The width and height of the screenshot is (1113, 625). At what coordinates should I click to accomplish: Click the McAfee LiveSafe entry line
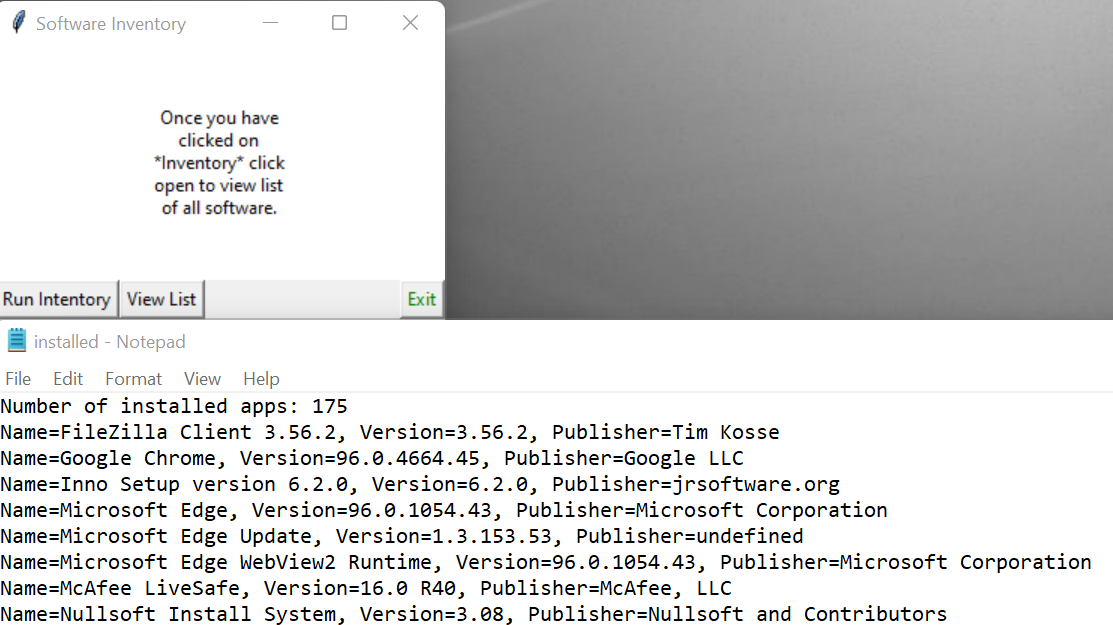365,588
